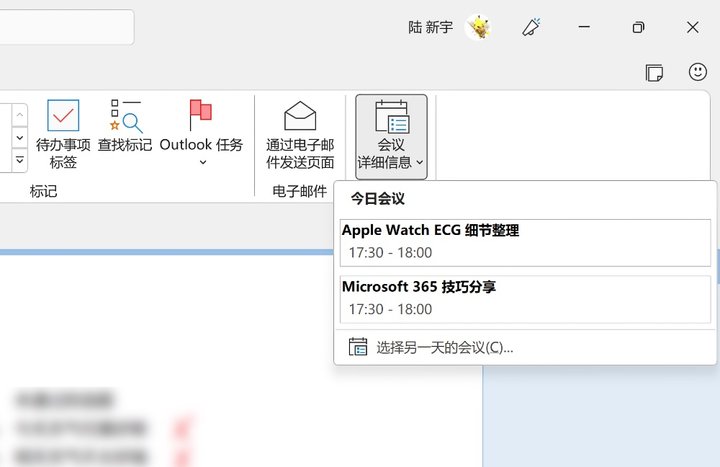Select the Microsoft 365 技巧分享 meeting
The height and width of the screenshot is (467, 720).
click(525, 299)
